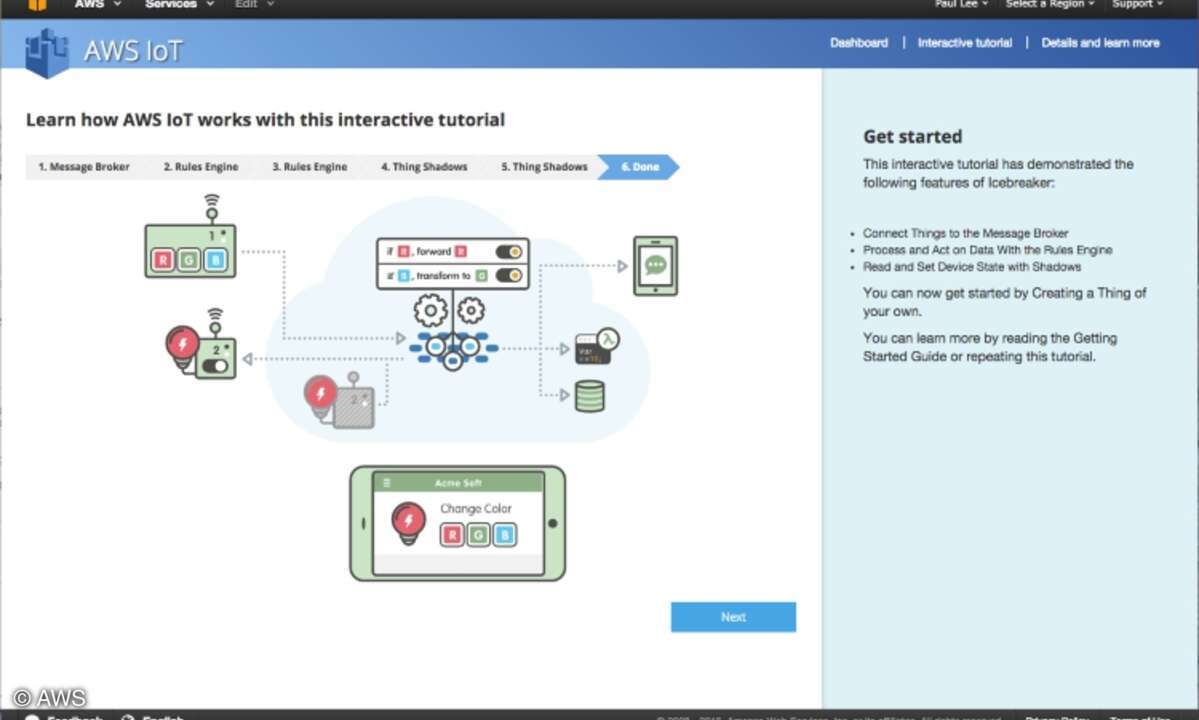Click the red R button on device 1

[162, 260]
